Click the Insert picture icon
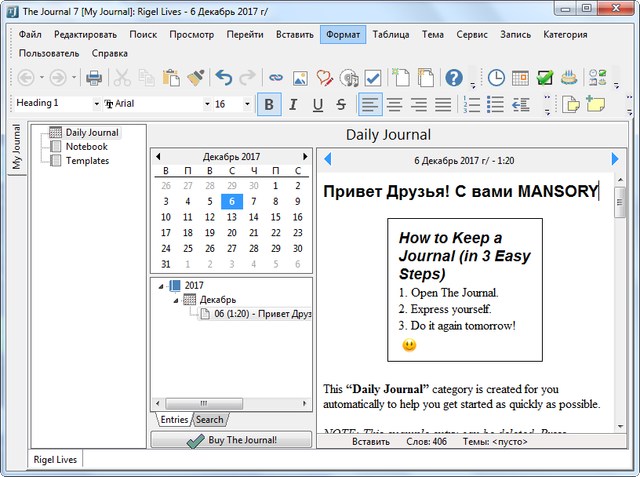640x477 pixels. click(300, 78)
